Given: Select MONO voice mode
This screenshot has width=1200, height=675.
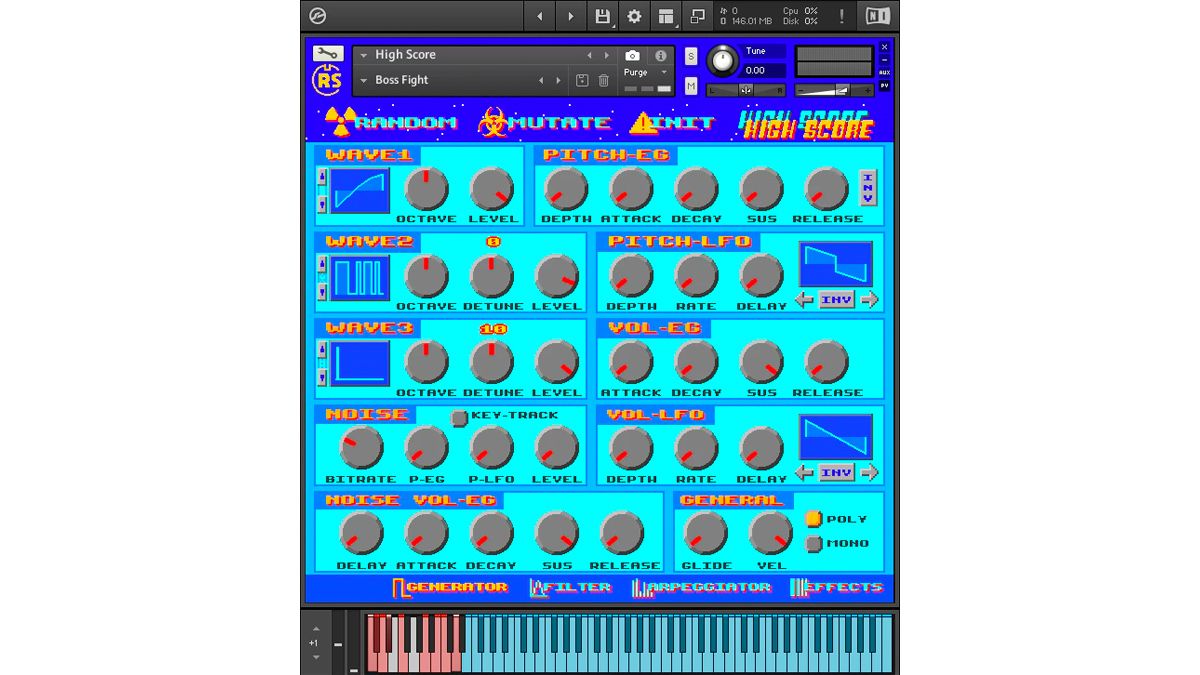Looking at the screenshot, I should point(814,544).
